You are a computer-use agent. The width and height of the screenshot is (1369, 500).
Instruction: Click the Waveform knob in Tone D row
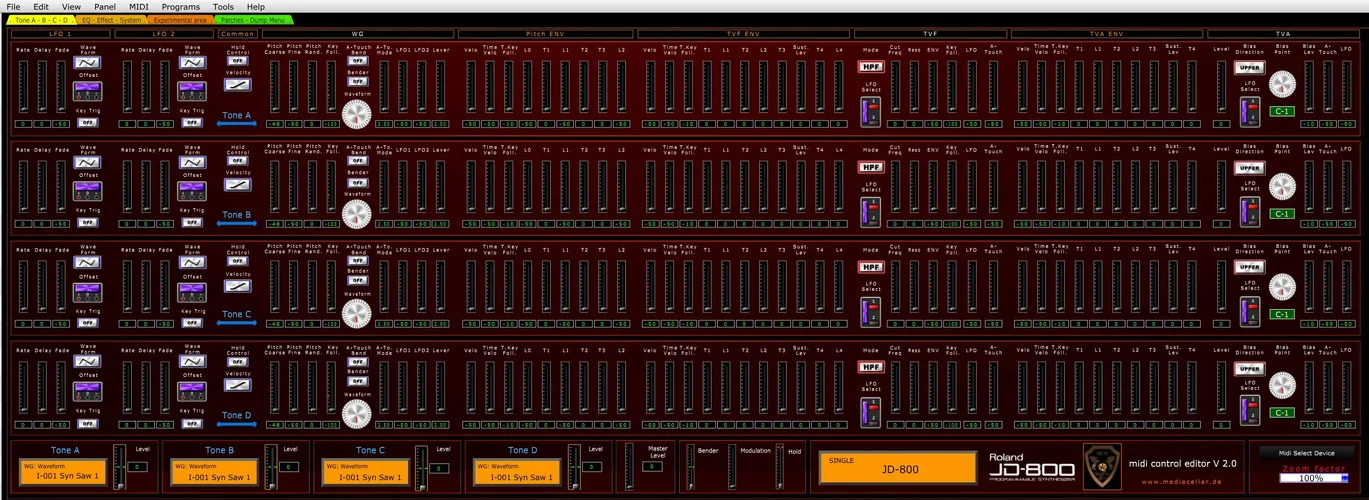pos(356,413)
